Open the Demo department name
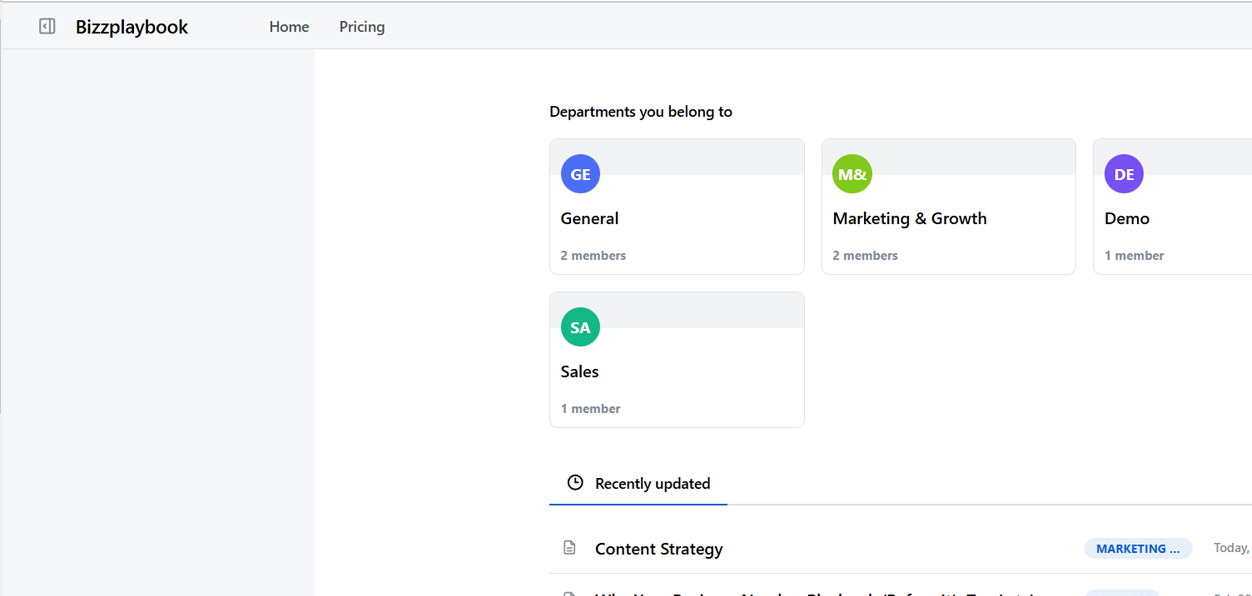Screen dimensions: 1252x596 pos(1127,218)
